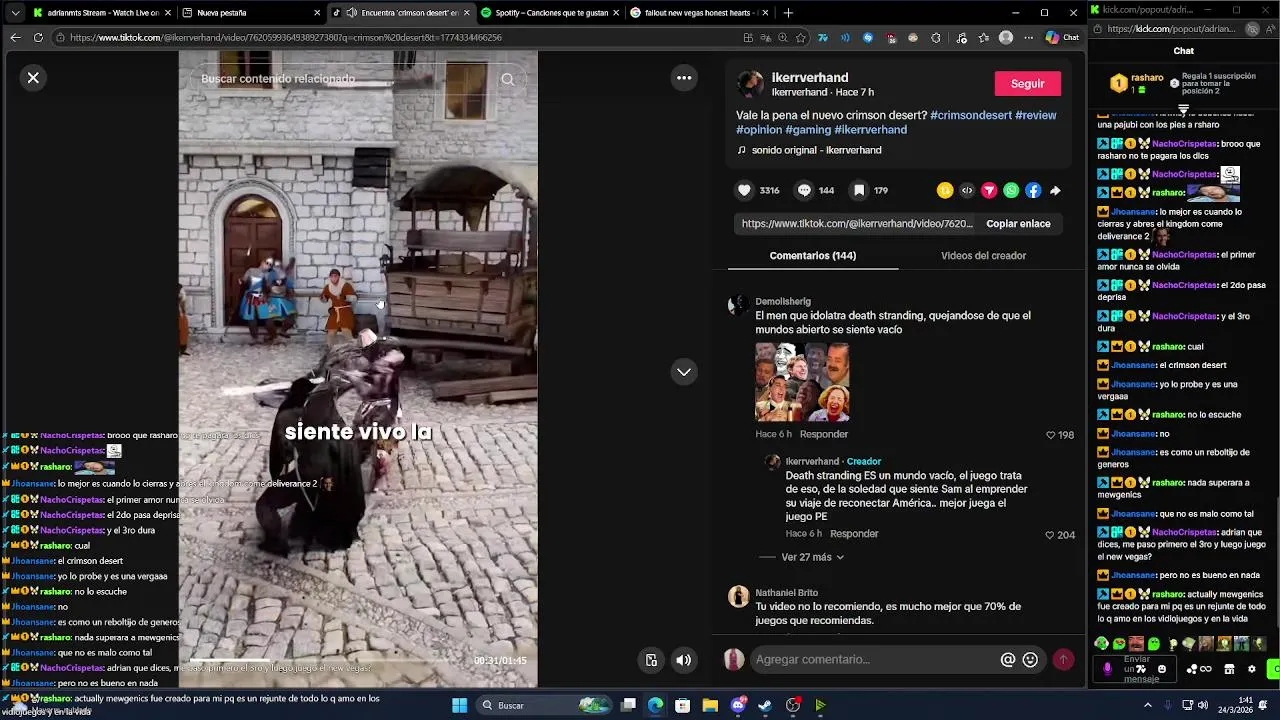The height and width of the screenshot is (720, 1280).
Task: Save video with bookmark icon
Action: (x=859, y=190)
